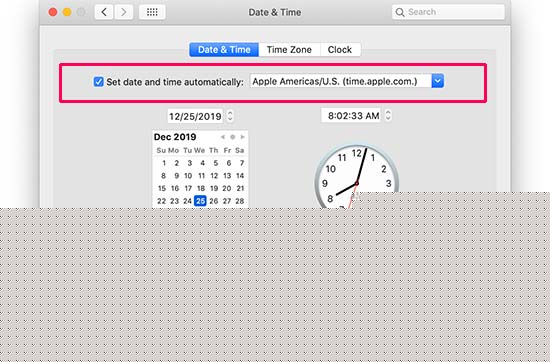Select December 9 in calendar
Image resolution: width=550 pixels, height=362 pixels.
tap(177, 176)
